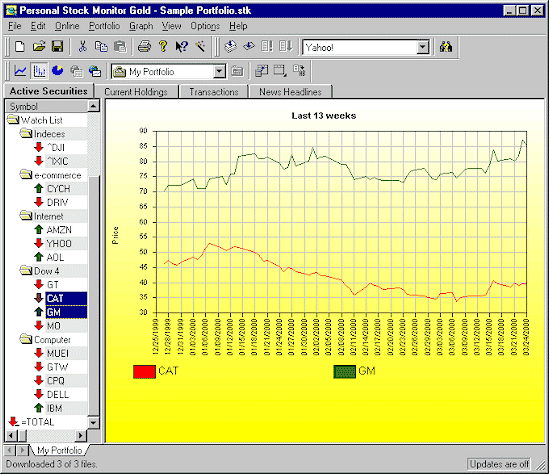The image size is (550, 475).
Task: Switch to Transactions tab
Action: coord(214,92)
